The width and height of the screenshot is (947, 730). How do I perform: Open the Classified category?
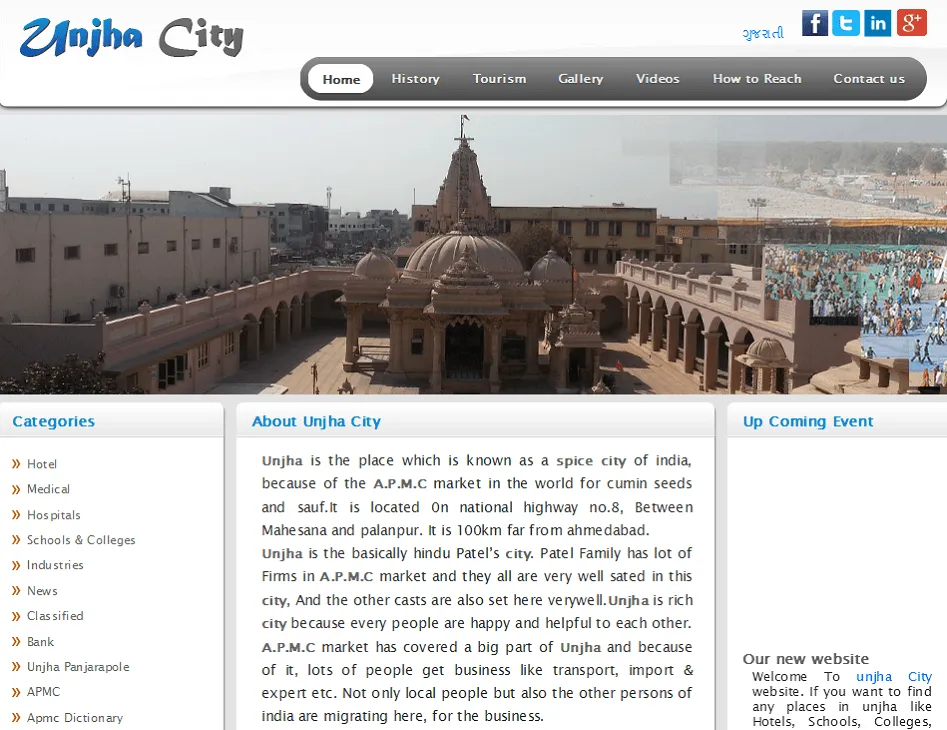55,616
